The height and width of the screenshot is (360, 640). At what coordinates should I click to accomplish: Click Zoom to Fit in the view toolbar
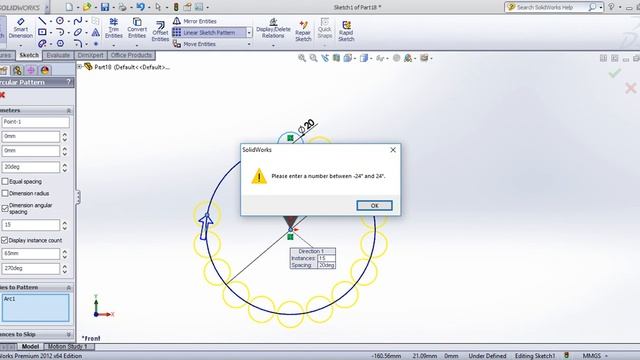[302, 58]
